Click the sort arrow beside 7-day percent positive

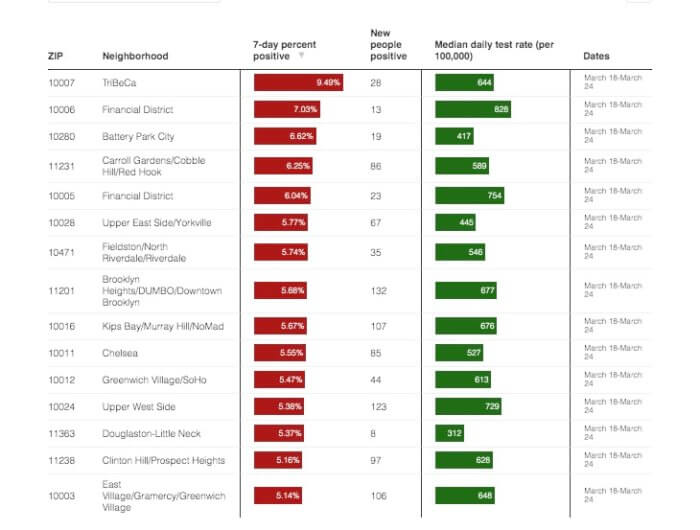302,57
